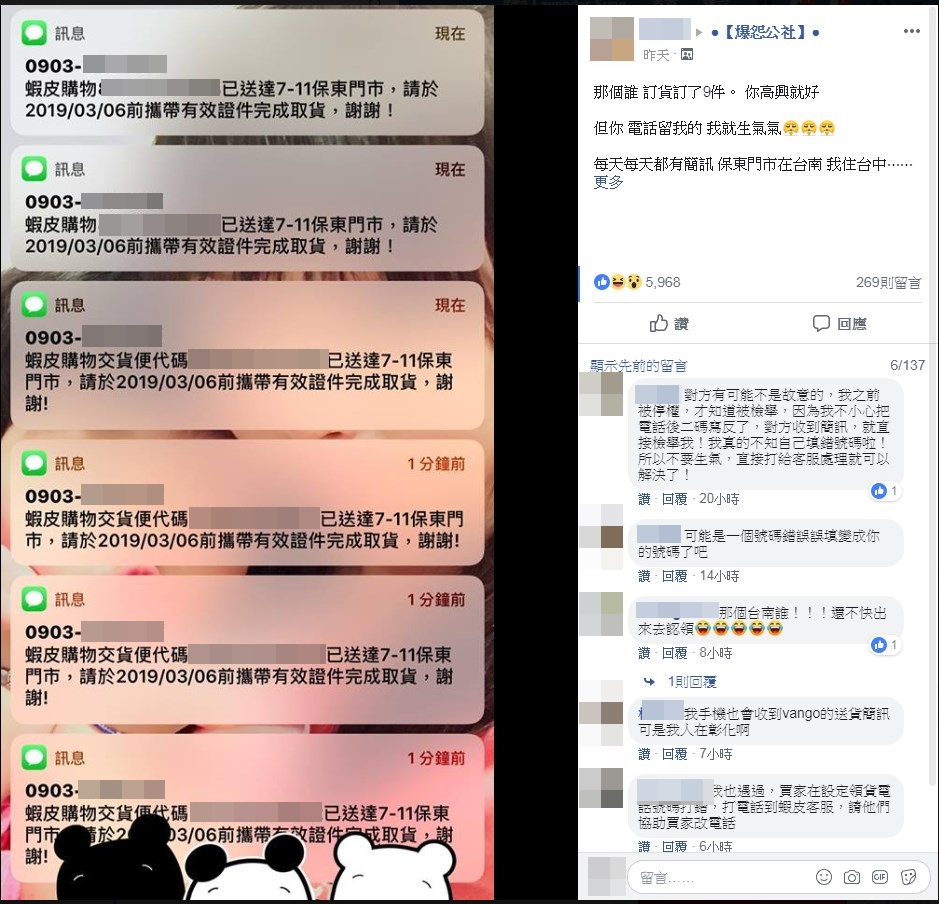Click the comment bubble 回應 icon
The image size is (939, 904).
point(821,323)
